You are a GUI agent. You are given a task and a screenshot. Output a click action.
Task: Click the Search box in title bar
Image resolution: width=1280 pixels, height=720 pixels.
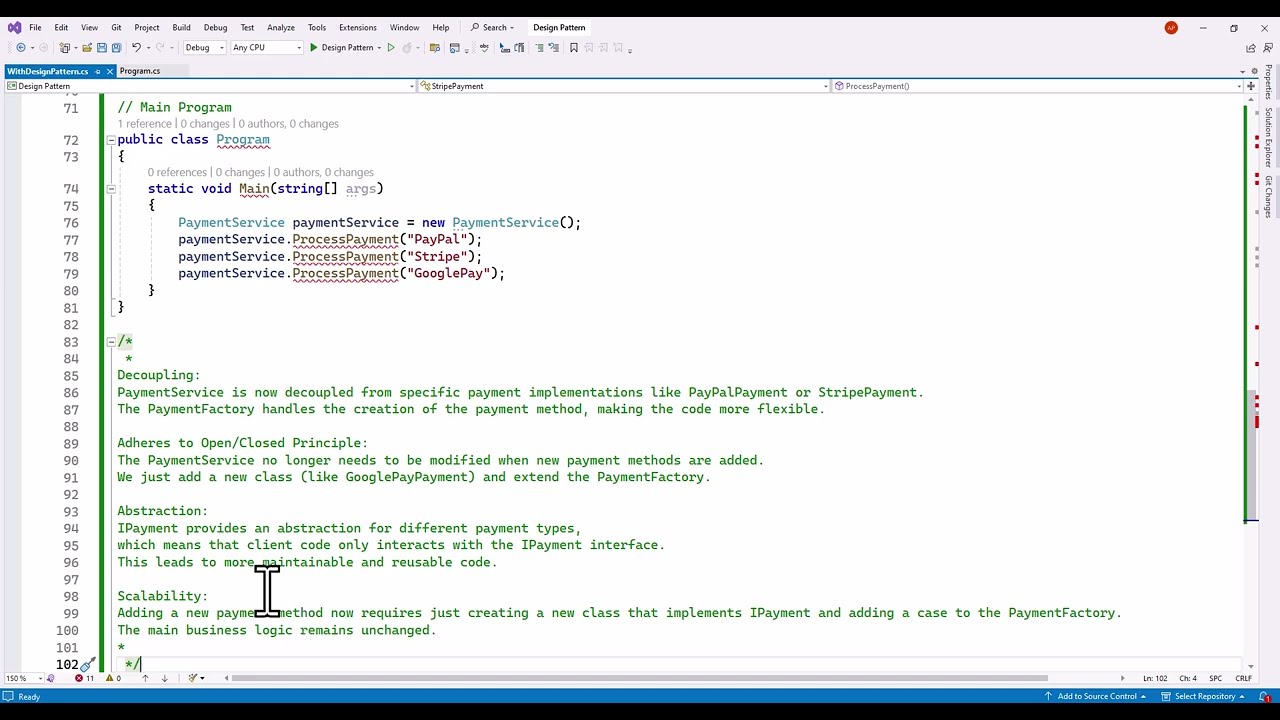pyautogui.click(x=493, y=27)
